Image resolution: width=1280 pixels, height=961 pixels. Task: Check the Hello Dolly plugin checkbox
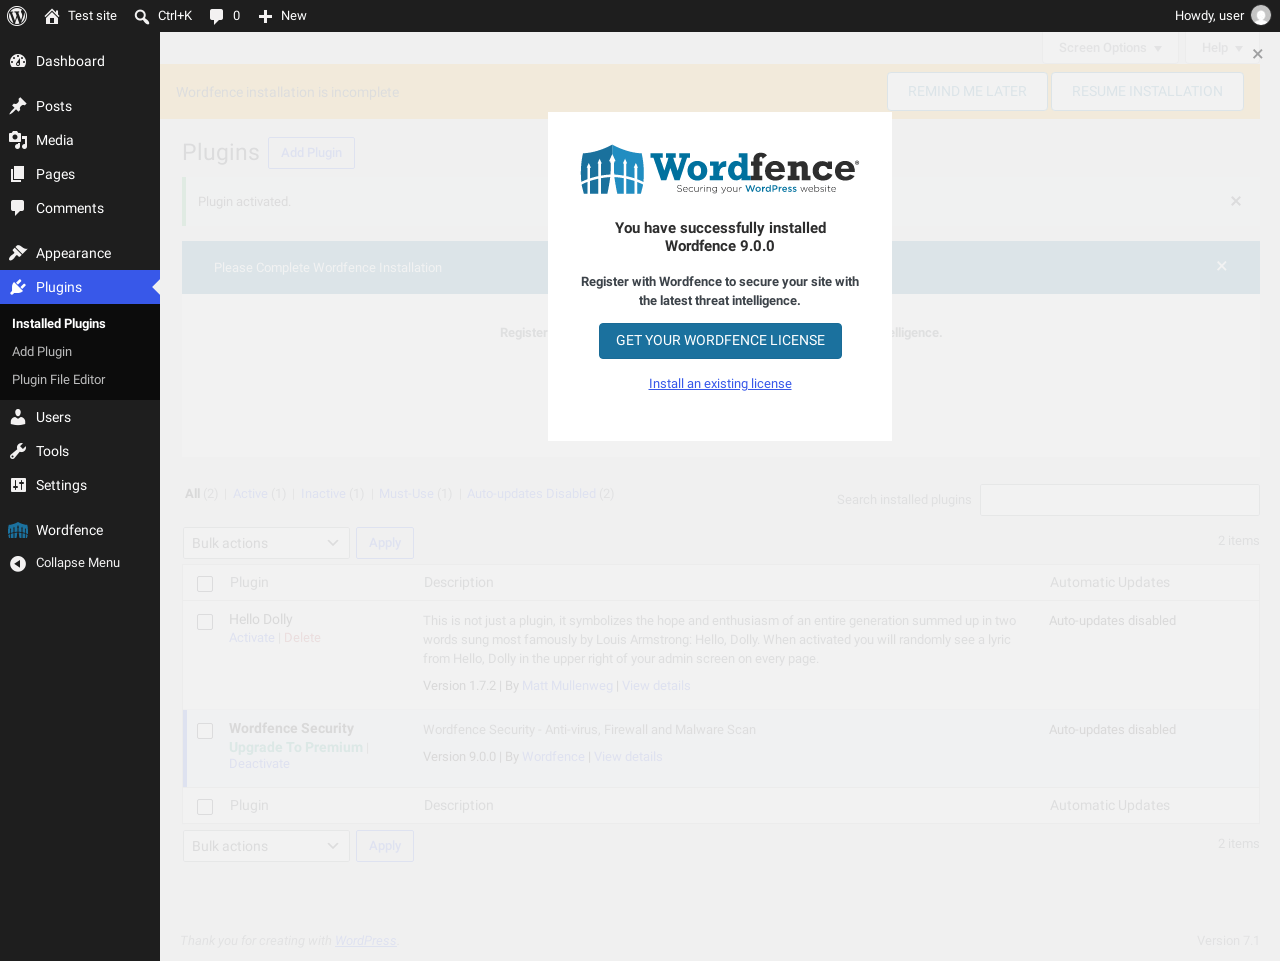[205, 622]
